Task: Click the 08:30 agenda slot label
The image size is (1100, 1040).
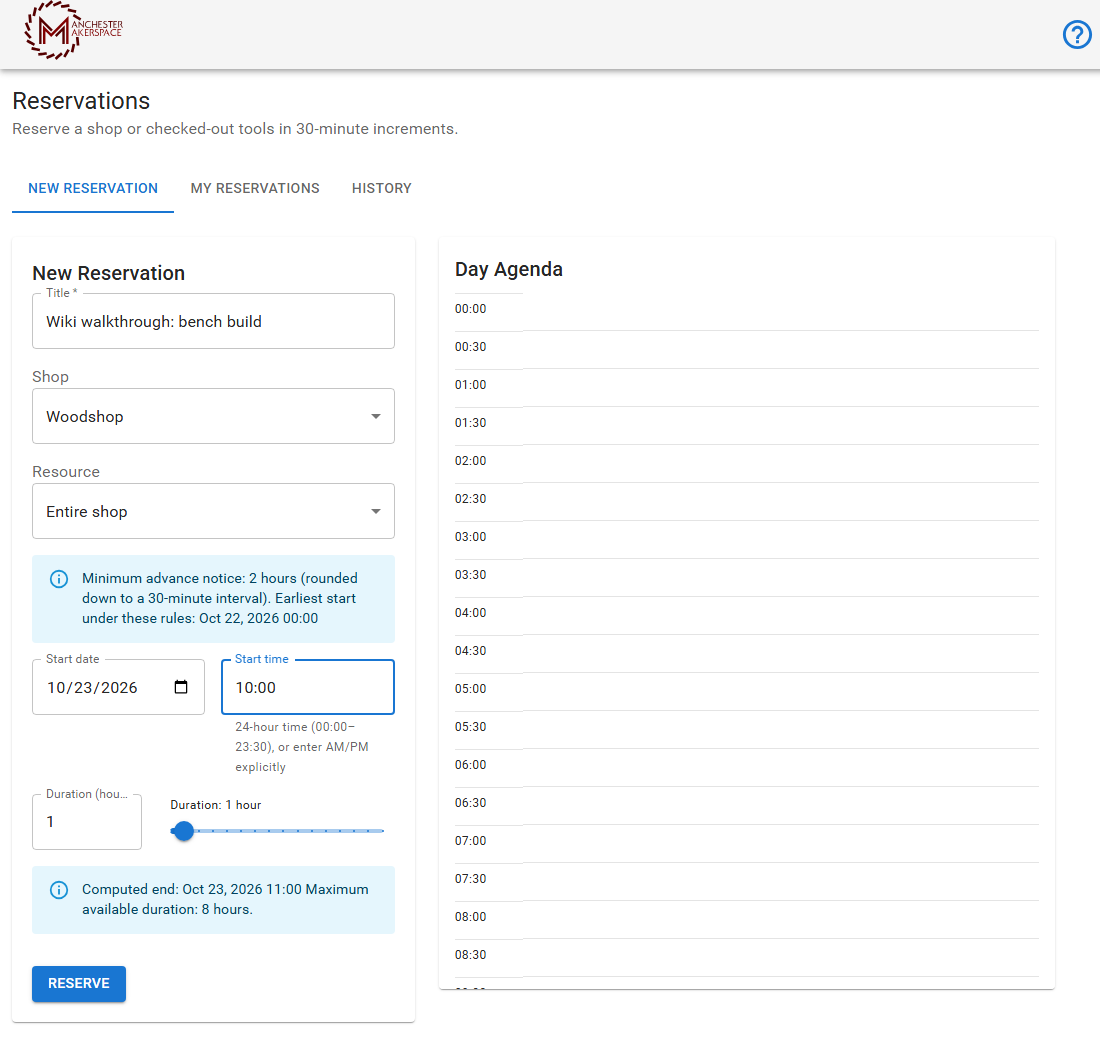Action: point(470,954)
